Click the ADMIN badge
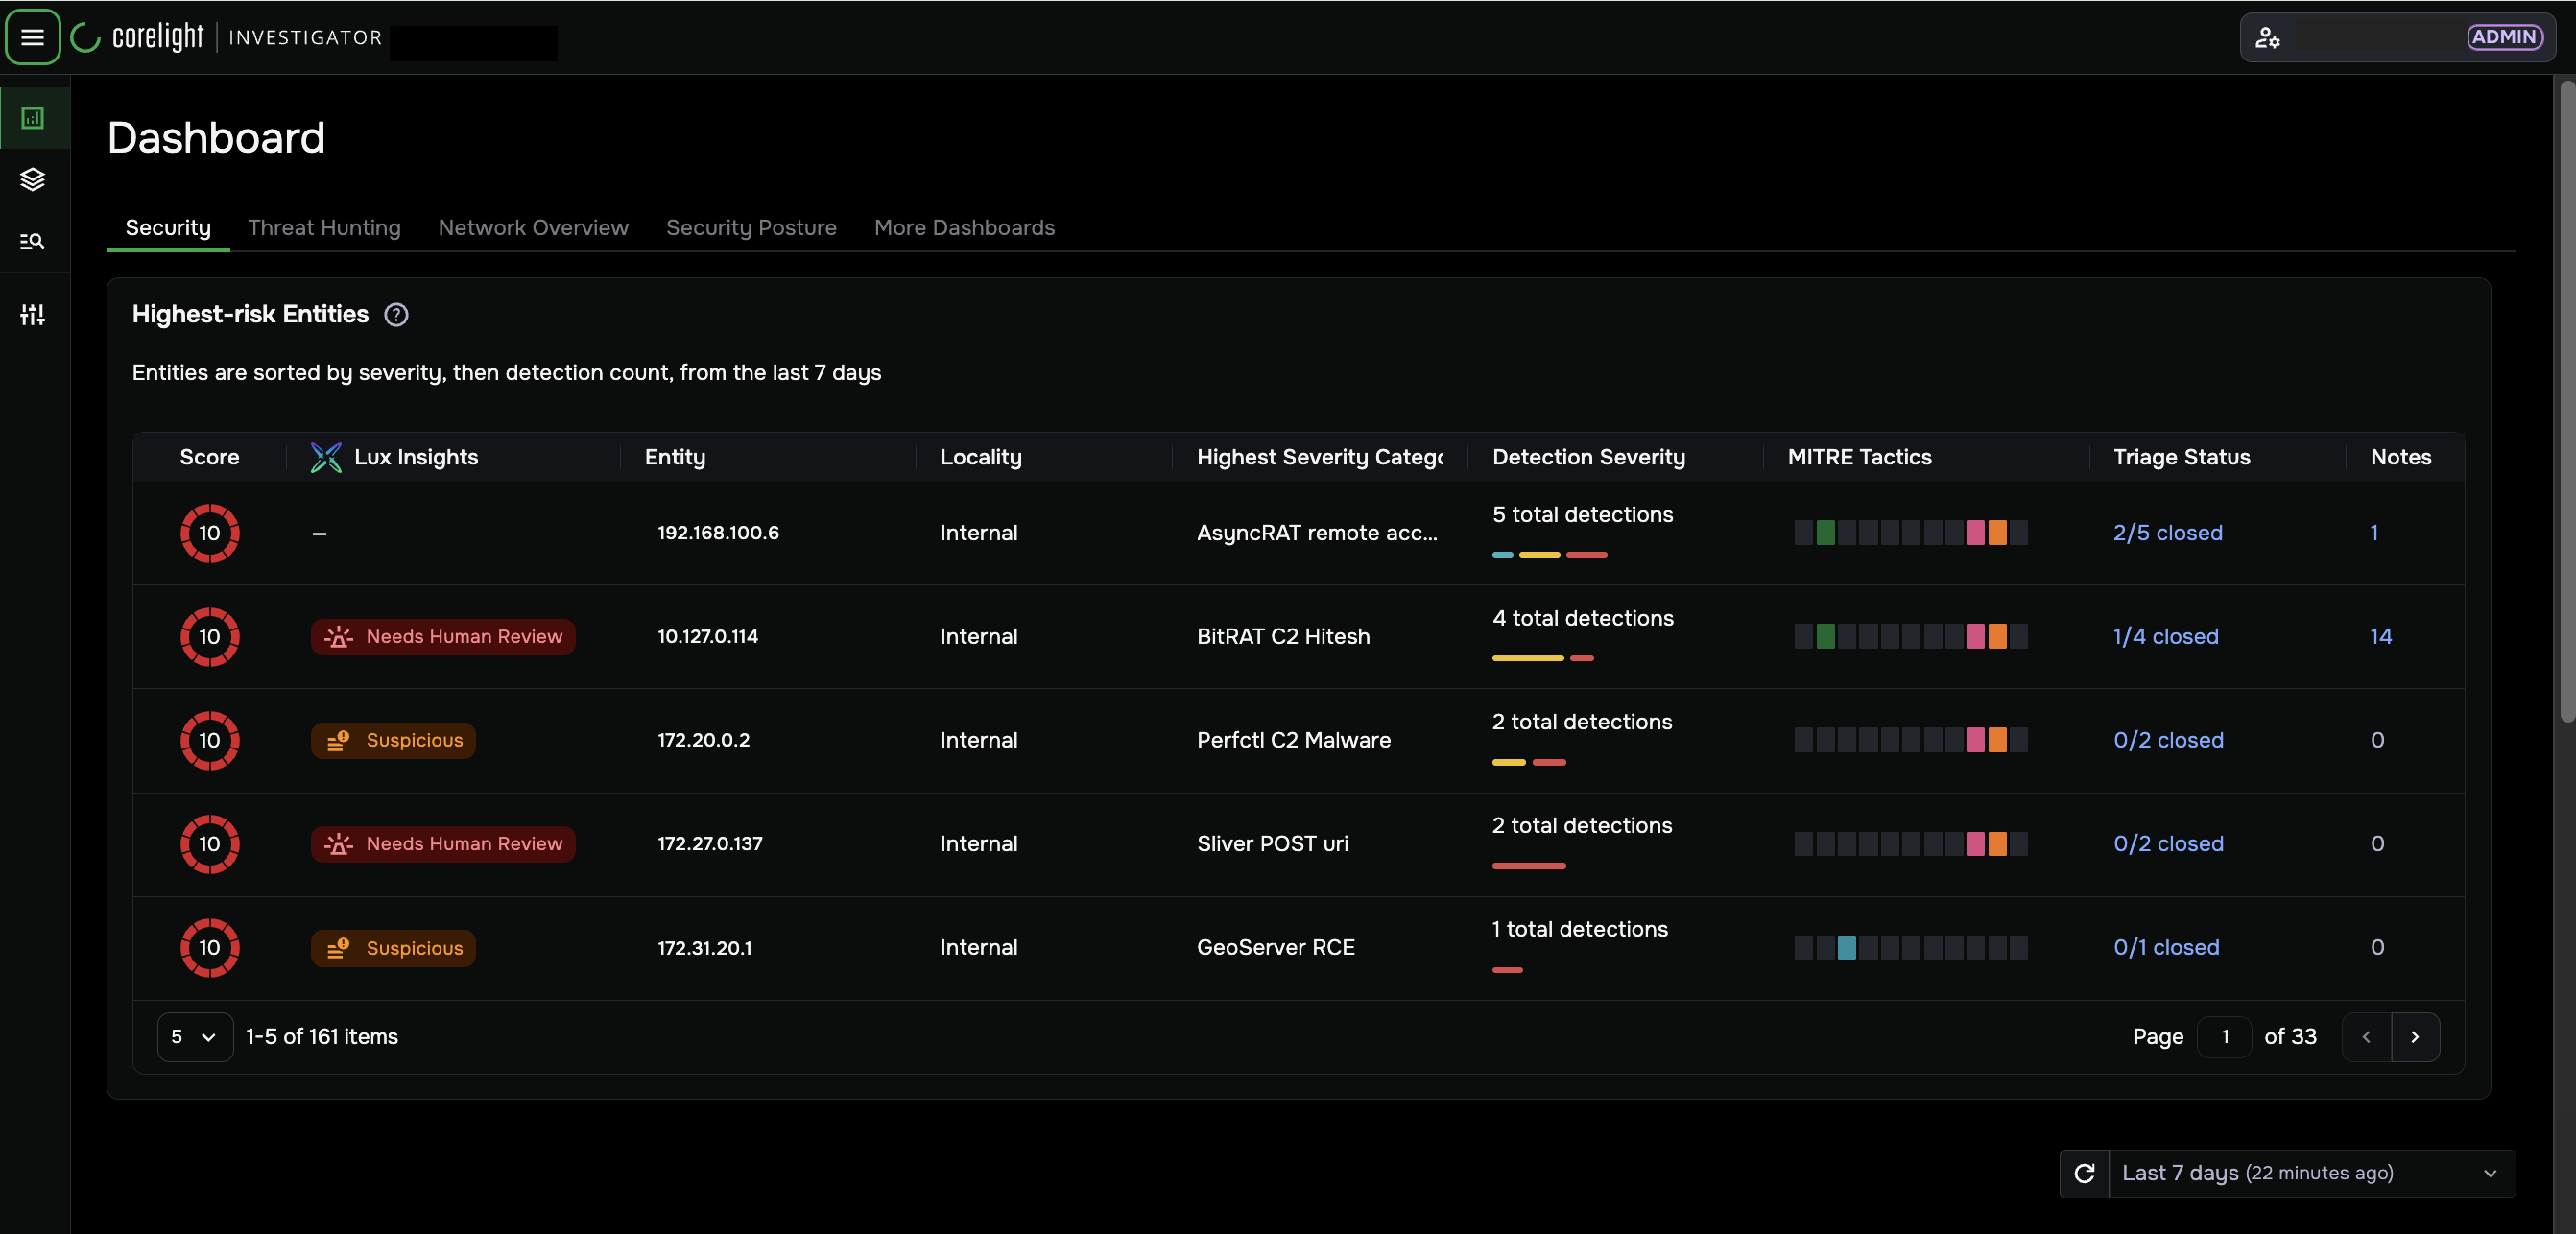This screenshot has height=1234, width=2576. pyautogui.click(x=2504, y=37)
